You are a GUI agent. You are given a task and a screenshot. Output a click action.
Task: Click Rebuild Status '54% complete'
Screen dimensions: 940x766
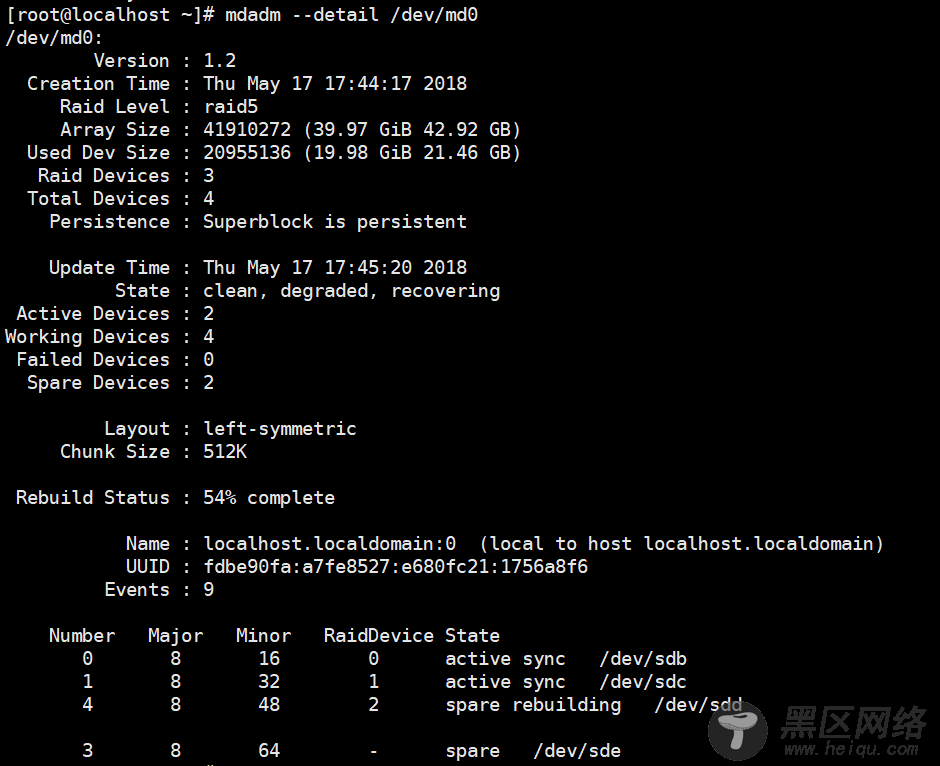(x=269, y=497)
